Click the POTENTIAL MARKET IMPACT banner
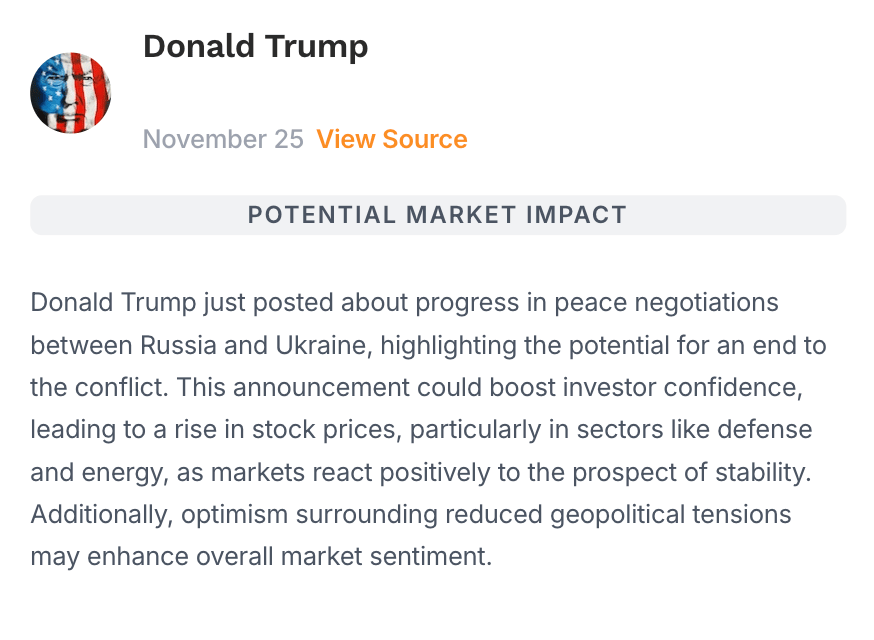This screenshot has height=640, width=874. click(437, 215)
